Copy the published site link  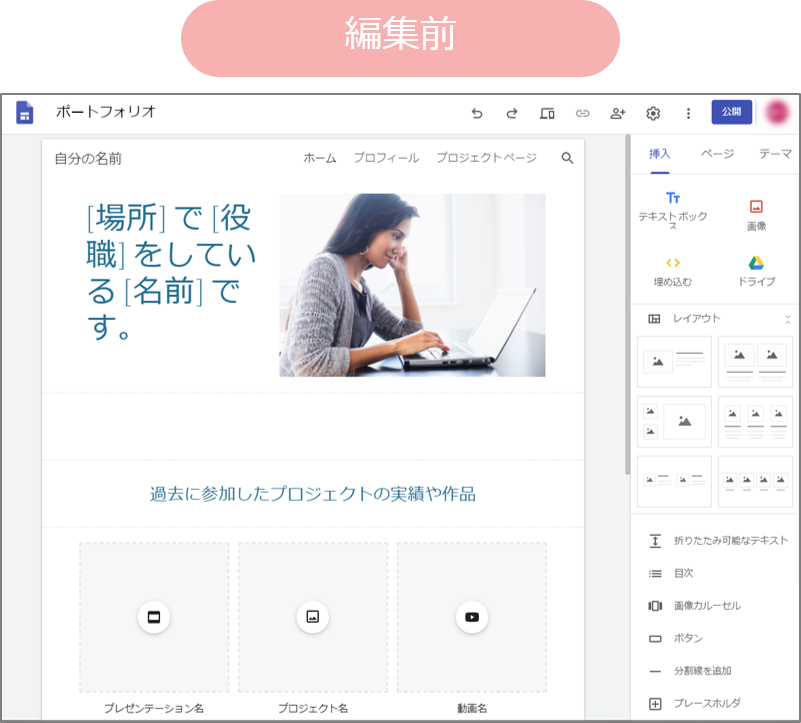click(582, 113)
